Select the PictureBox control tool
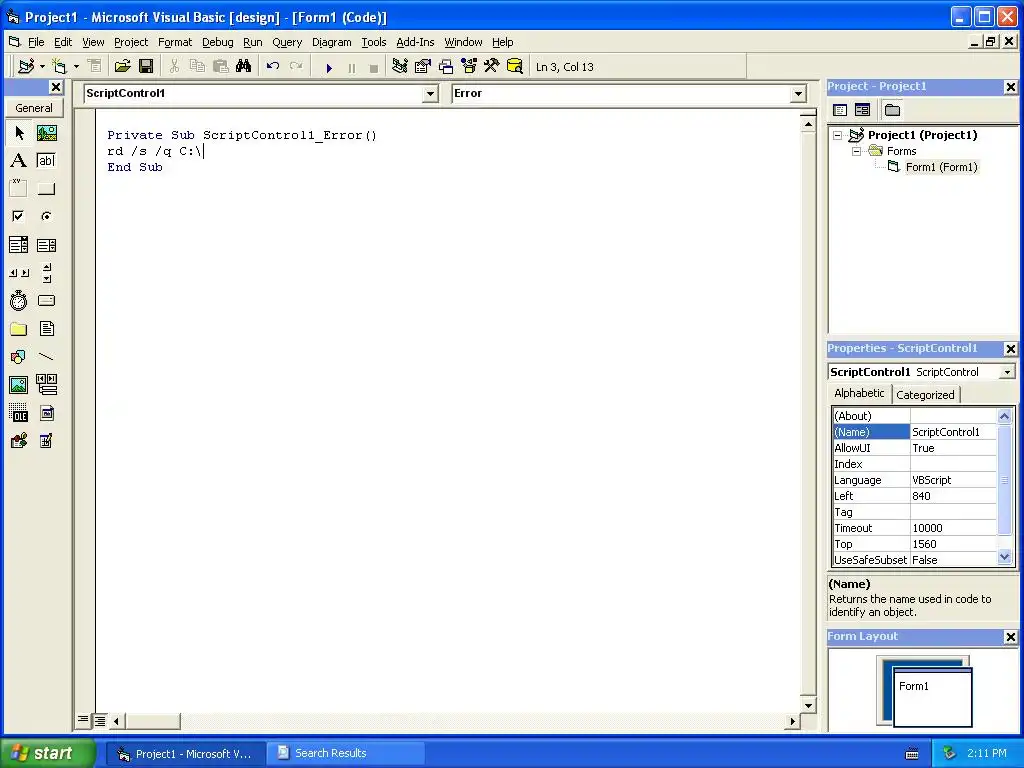This screenshot has height=768, width=1024. (x=46, y=133)
